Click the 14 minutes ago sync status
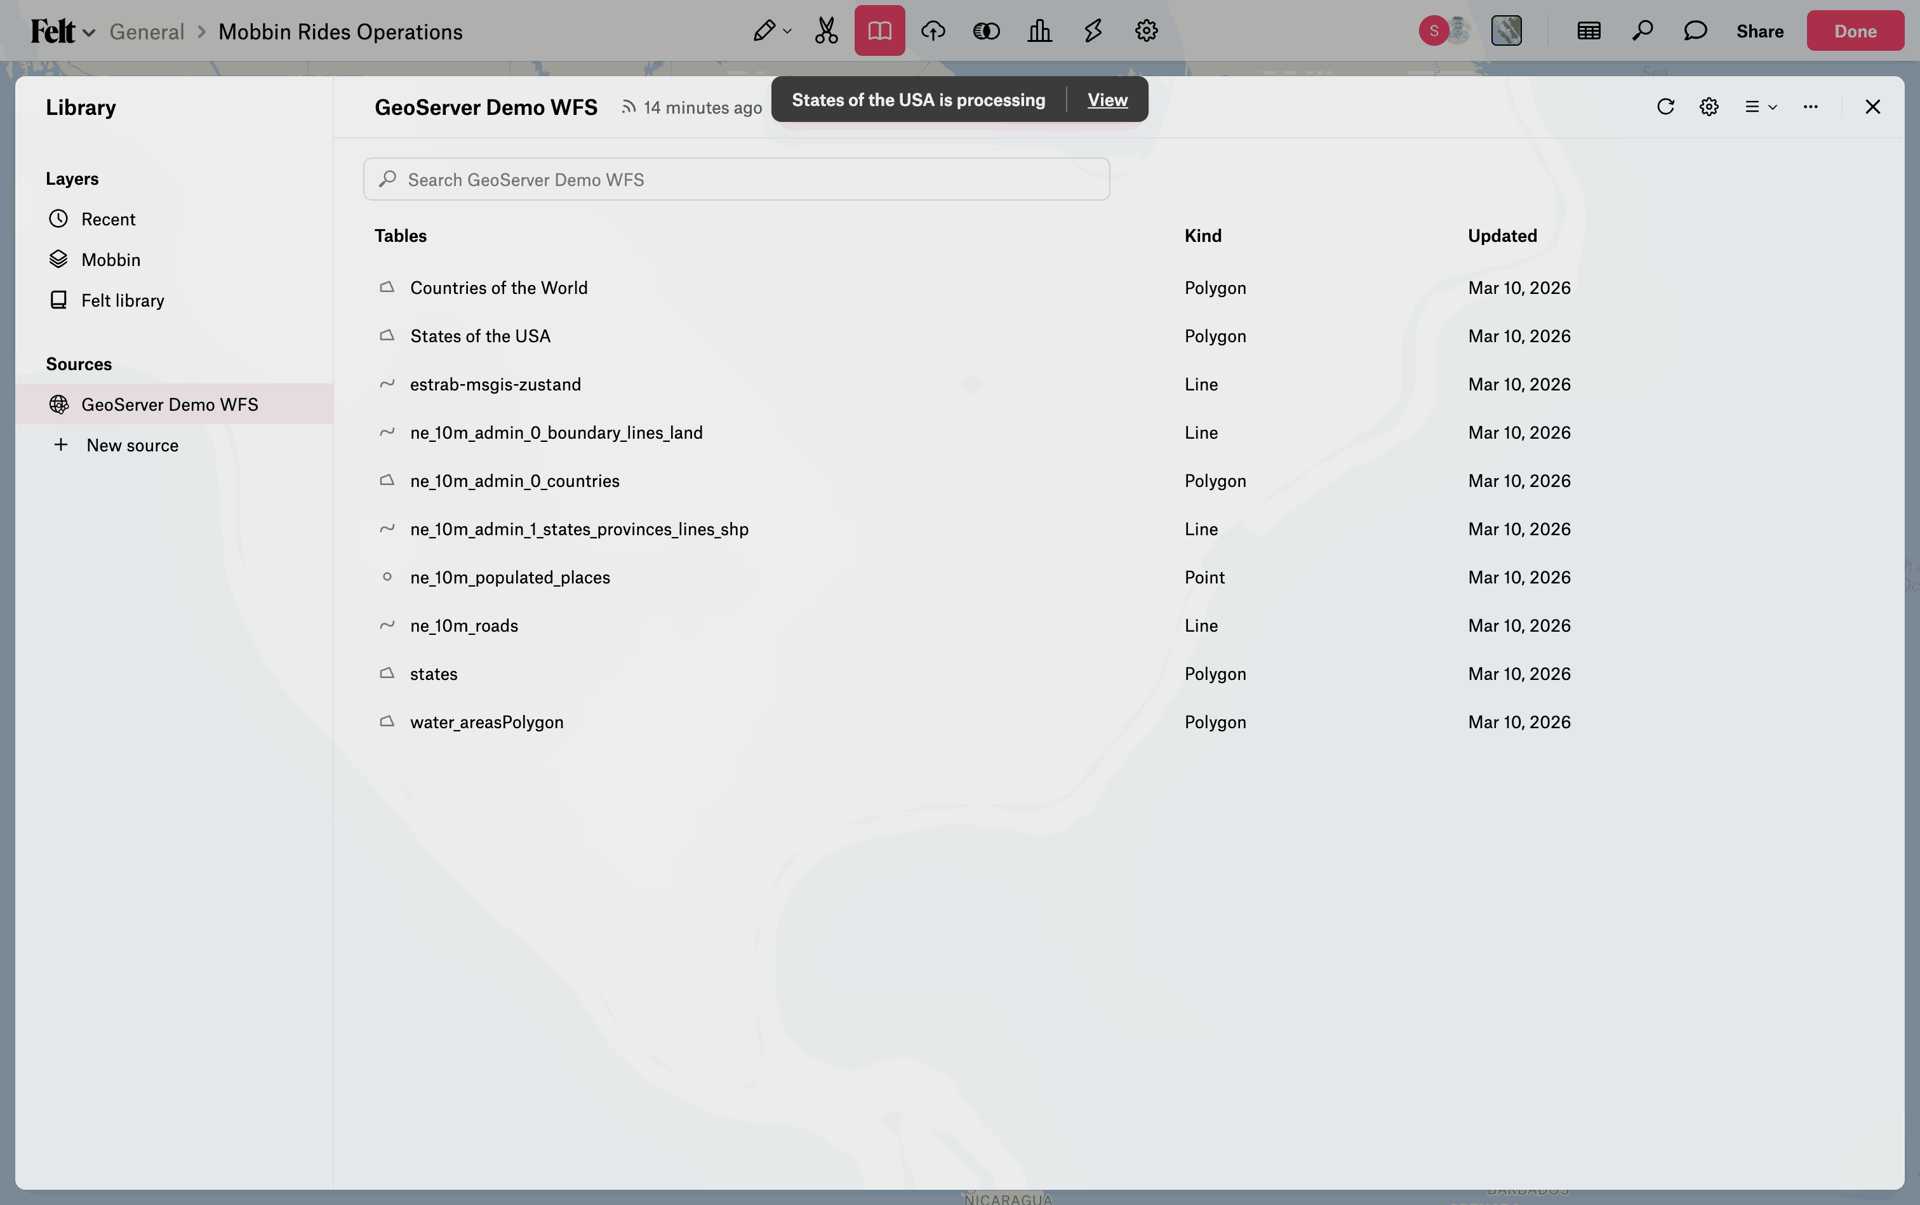Viewport: 1920px width, 1205px height. 692,107
